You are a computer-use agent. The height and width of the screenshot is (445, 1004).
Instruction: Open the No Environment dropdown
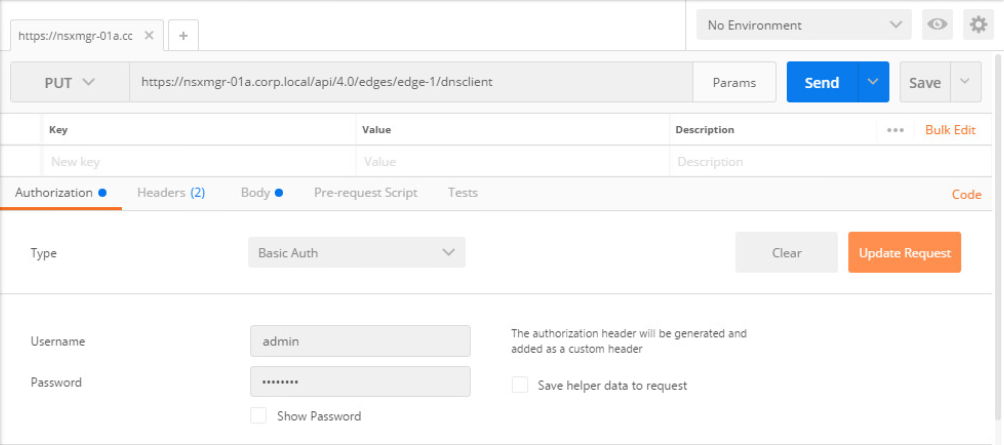[x=804, y=25]
